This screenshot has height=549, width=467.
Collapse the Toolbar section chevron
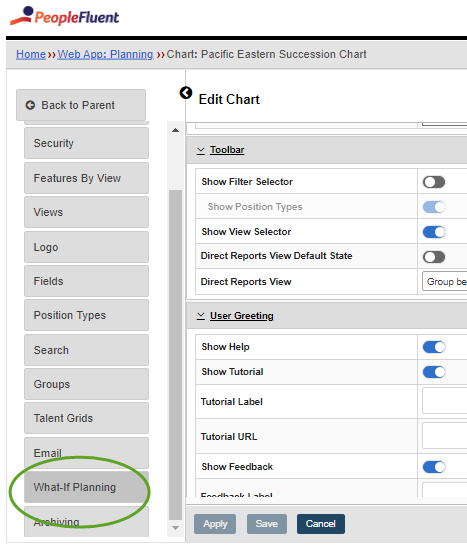pyautogui.click(x=201, y=150)
